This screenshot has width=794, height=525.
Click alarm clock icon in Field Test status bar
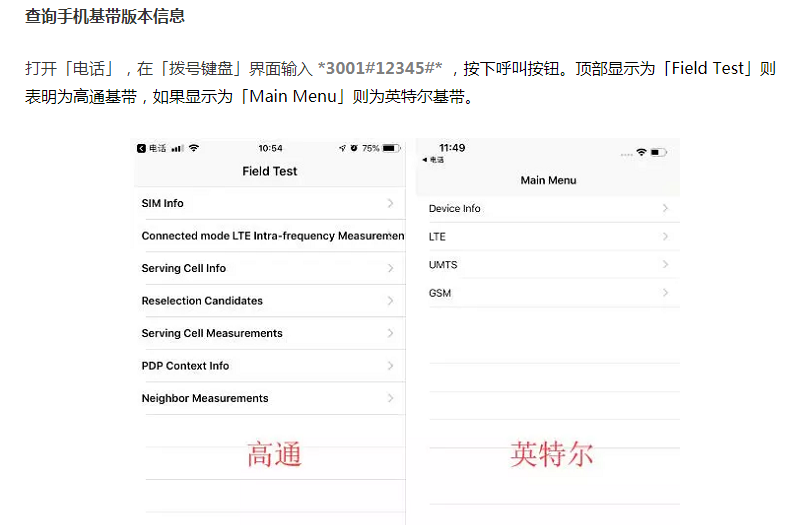[x=354, y=148]
